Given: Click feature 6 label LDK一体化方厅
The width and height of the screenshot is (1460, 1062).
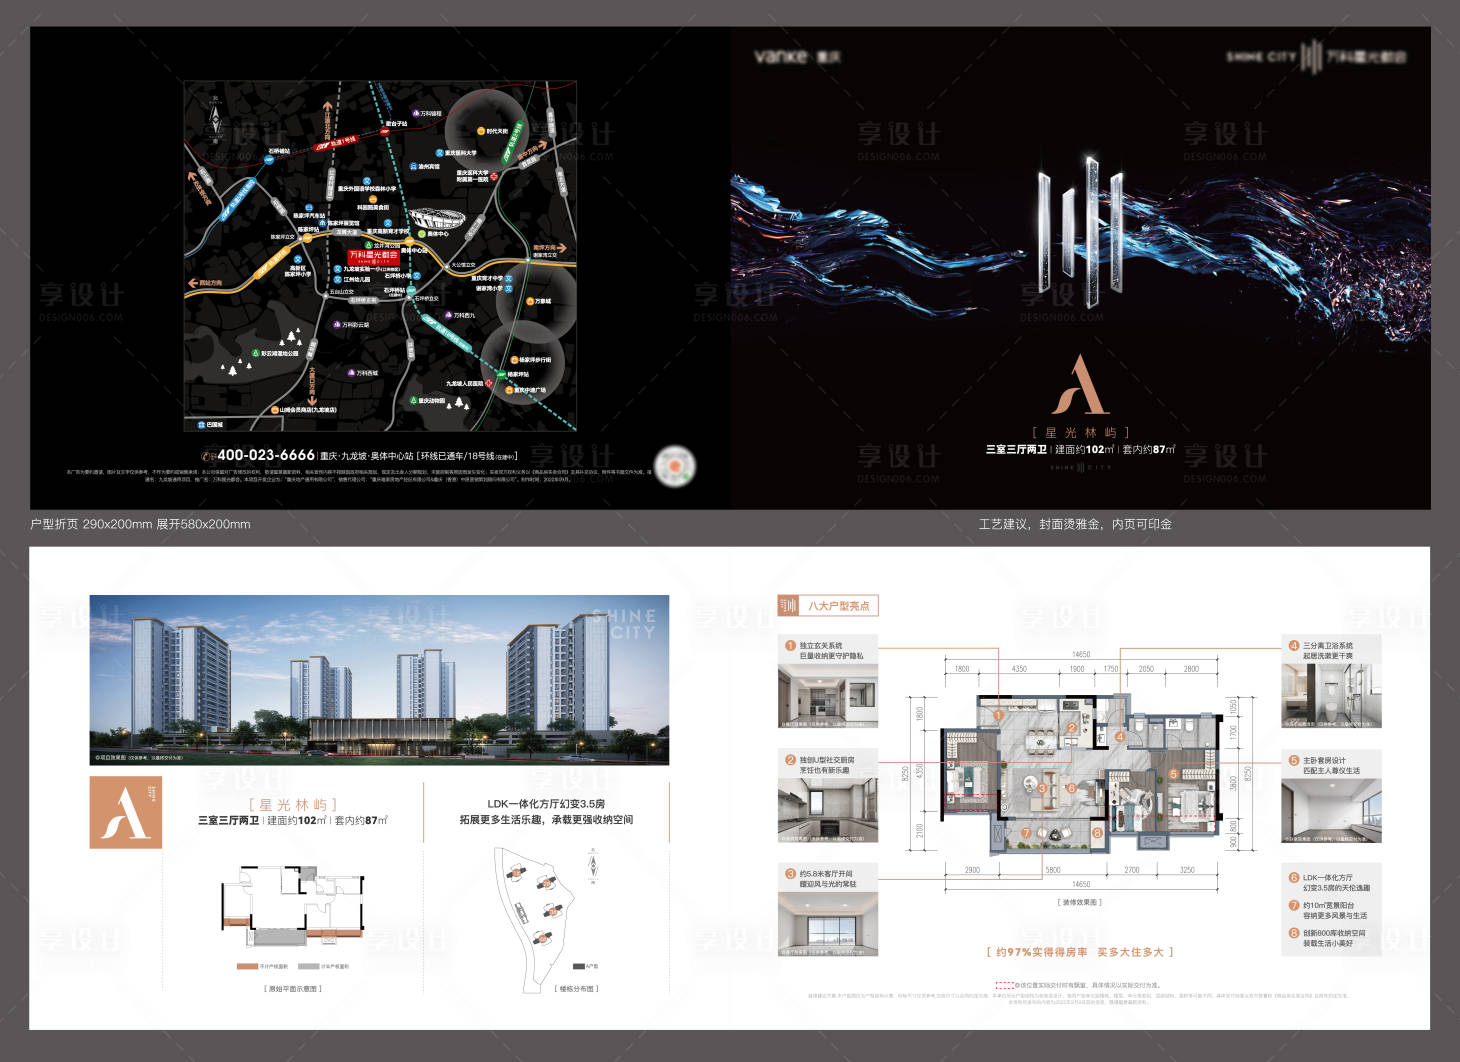Looking at the screenshot, I should point(1327,877).
